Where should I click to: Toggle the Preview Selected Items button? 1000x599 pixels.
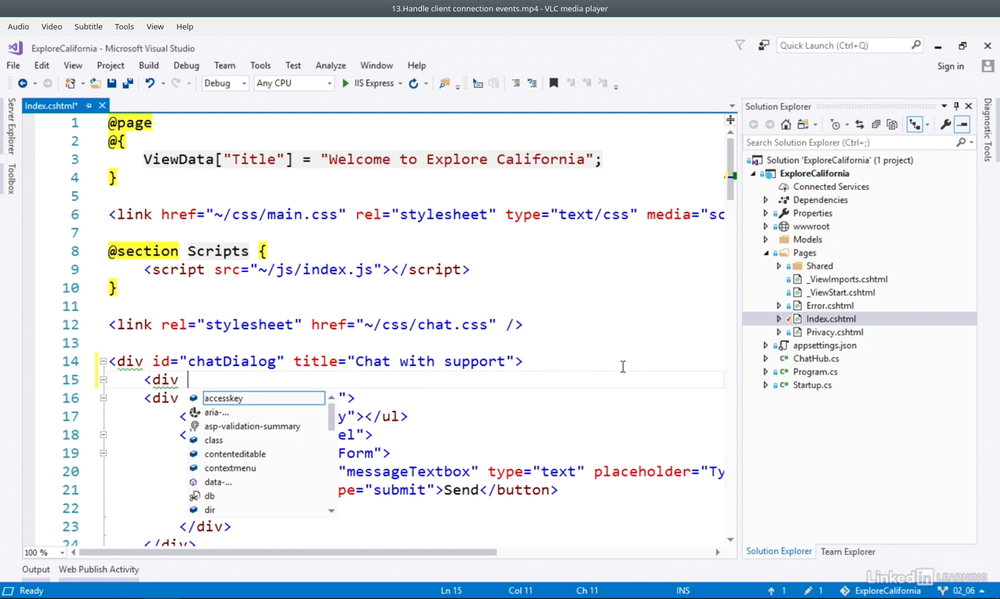[962, 124]
